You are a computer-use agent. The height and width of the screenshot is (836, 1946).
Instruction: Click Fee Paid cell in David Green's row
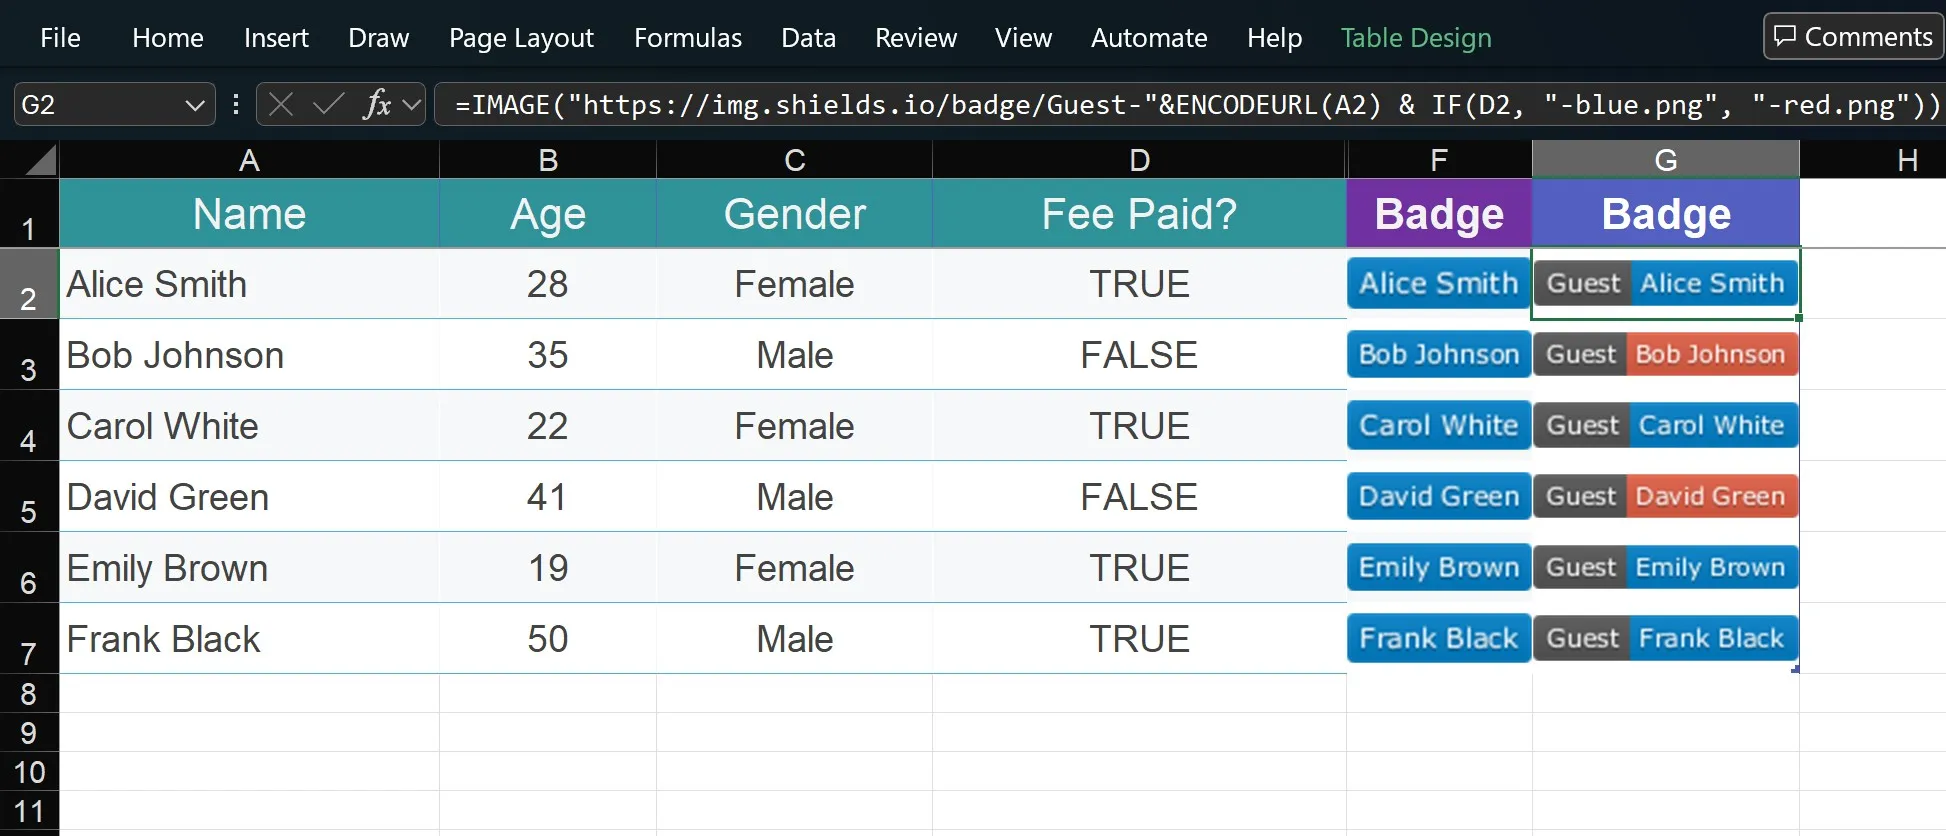[x=1139, y=497]
